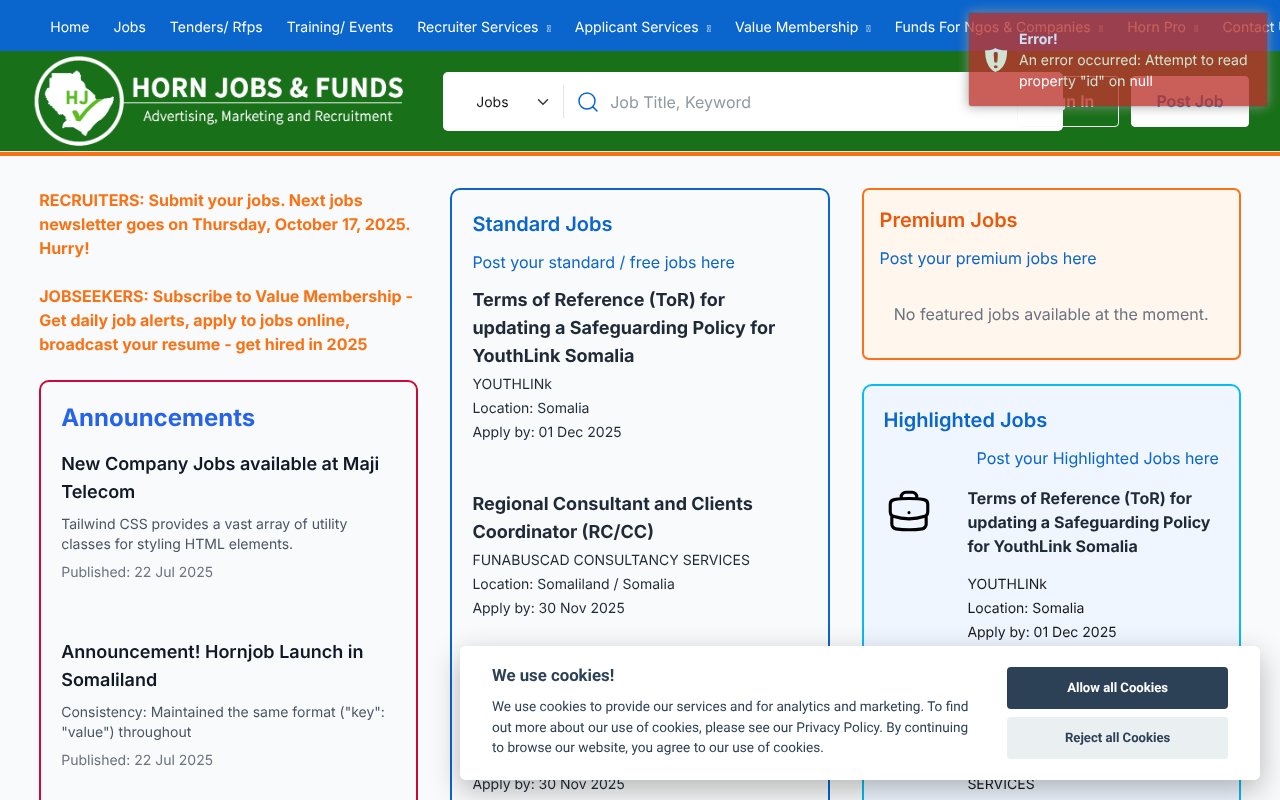The image size is (1280, 800).
Task: Click Post your premium jobs here
Action: coord(988,258)
